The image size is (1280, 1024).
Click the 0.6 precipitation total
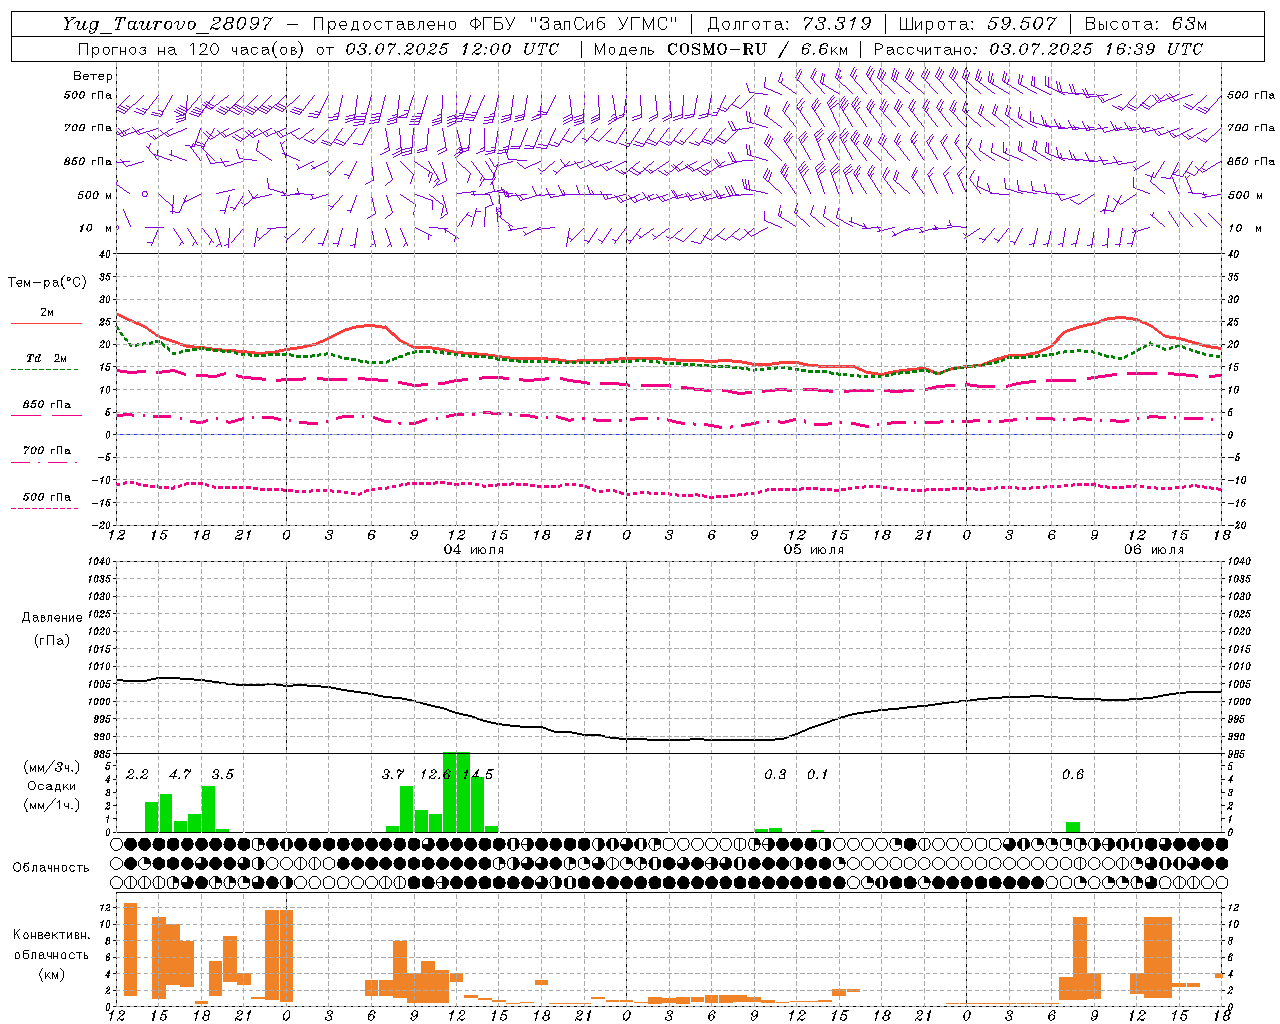pyautogui.click(x=1073, y=775)
